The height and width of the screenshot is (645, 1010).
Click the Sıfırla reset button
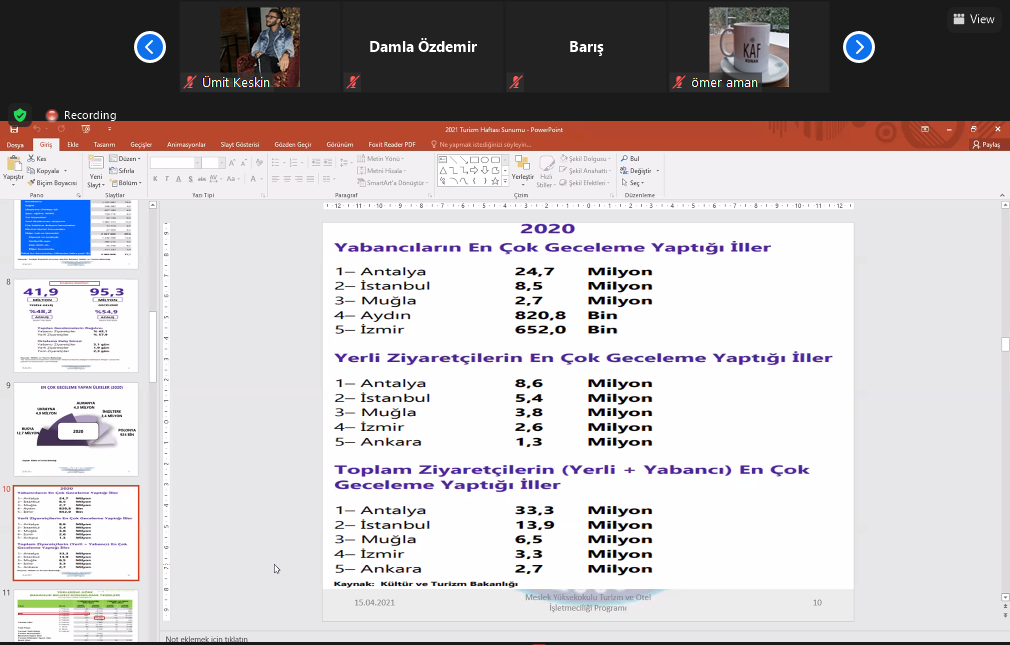tap(124, 171)
